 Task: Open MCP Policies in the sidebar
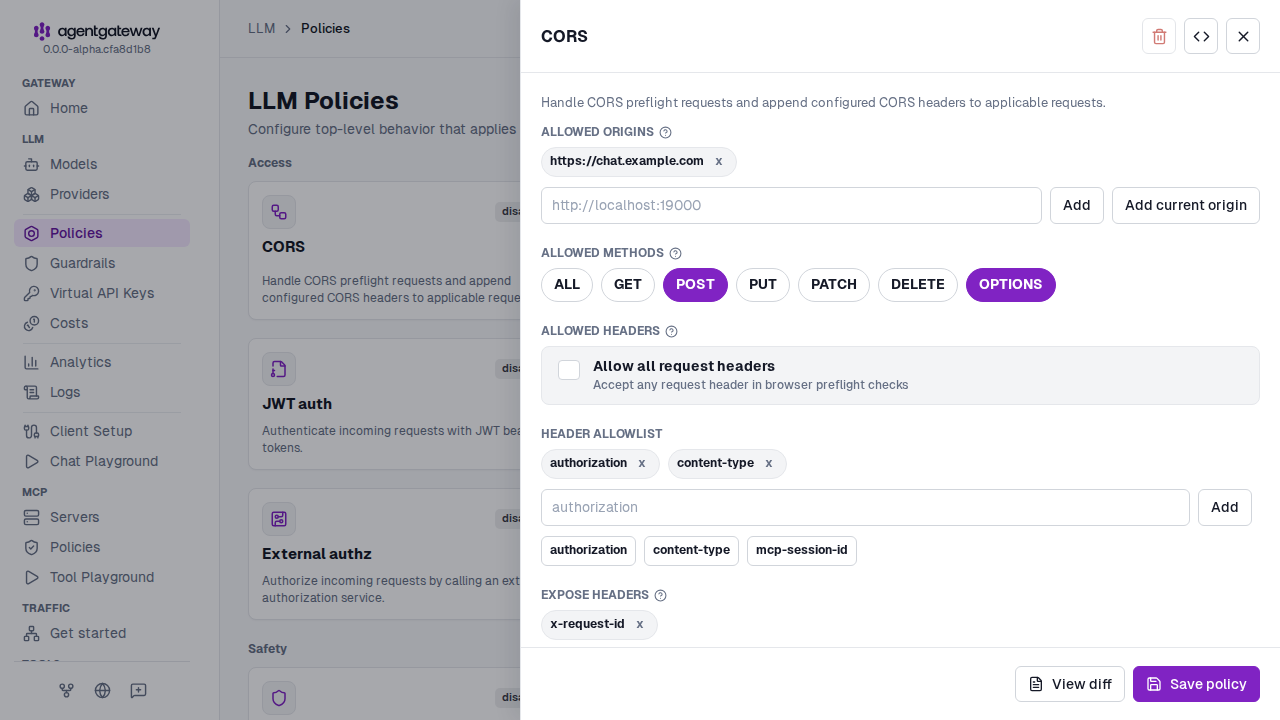coord(101,547)
